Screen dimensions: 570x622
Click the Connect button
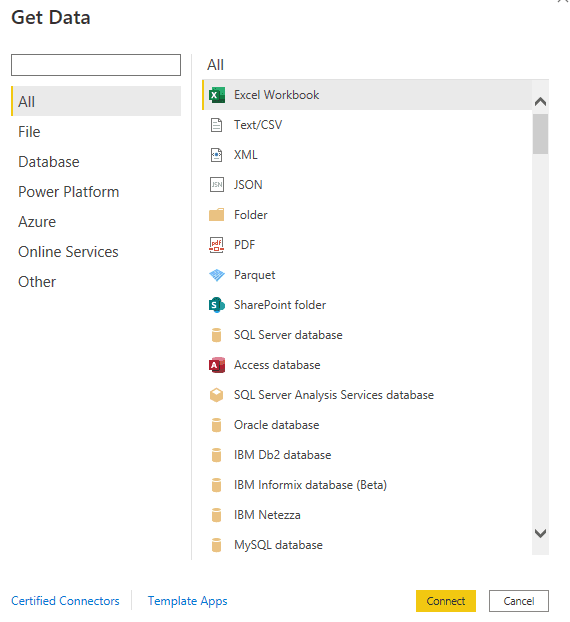[446, 601]
